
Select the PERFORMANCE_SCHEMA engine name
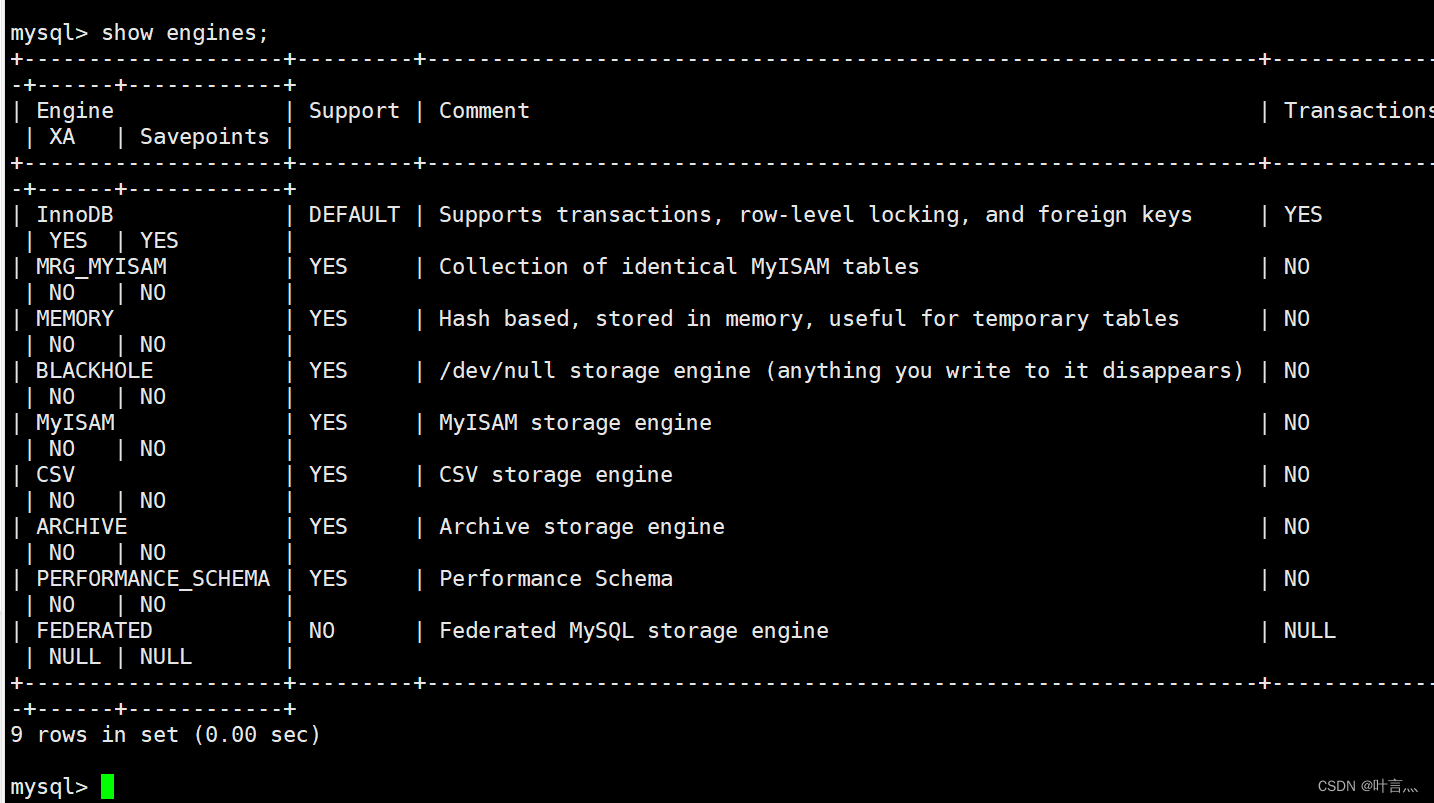tap(153, 579)
